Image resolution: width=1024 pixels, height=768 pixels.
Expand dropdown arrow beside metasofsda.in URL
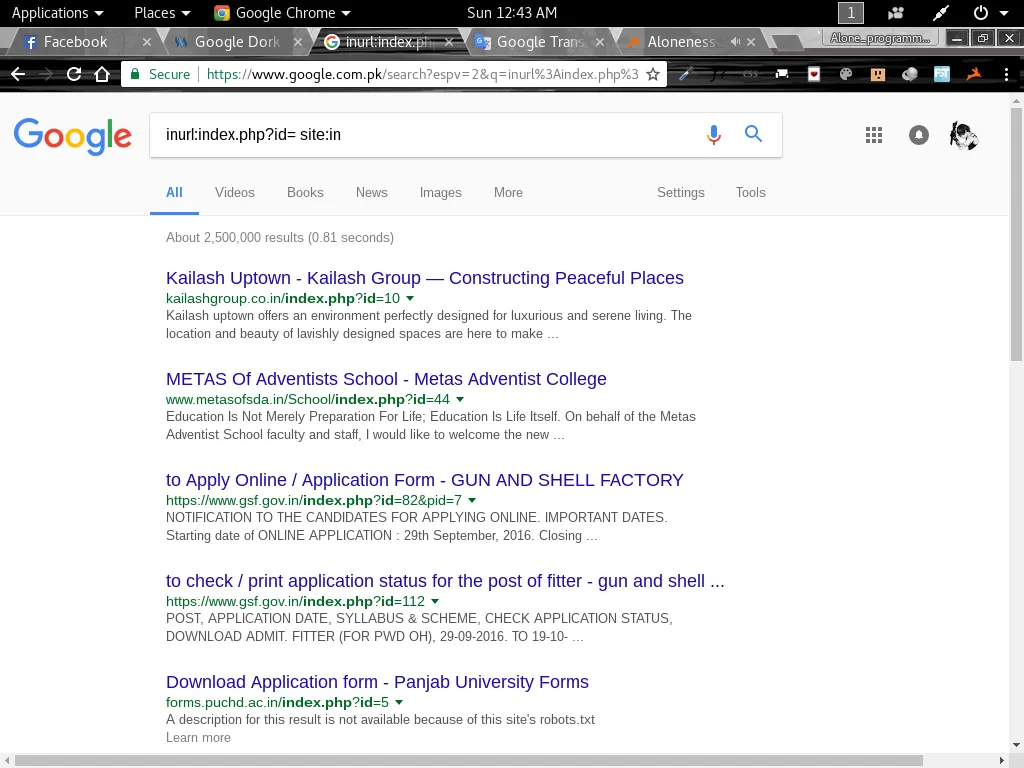[x=460, y=399]
